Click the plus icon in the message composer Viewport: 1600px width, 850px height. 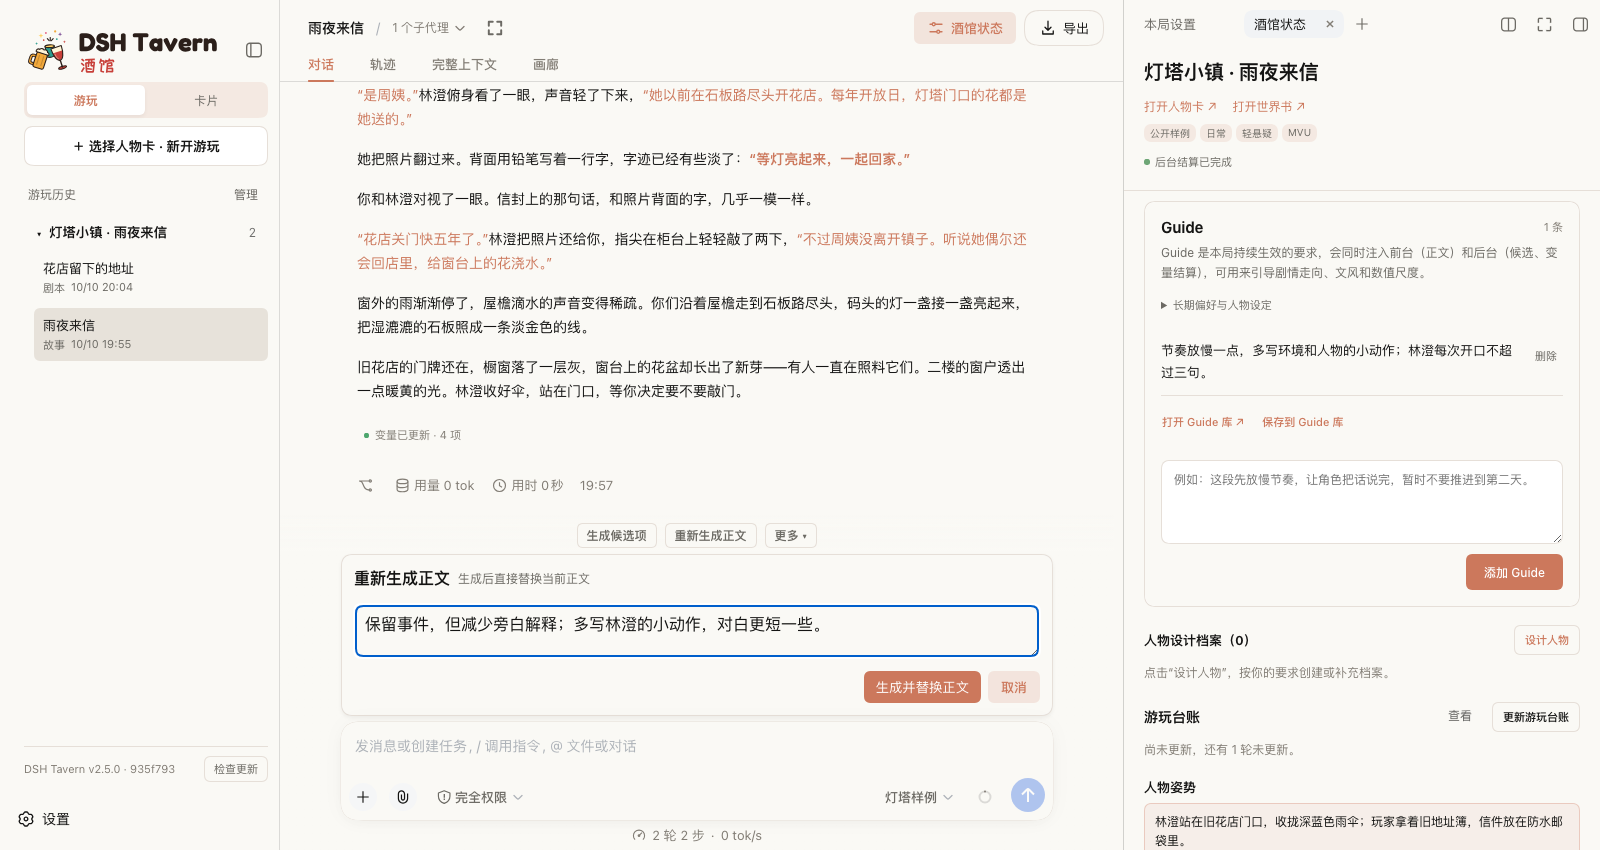[363, 797]
